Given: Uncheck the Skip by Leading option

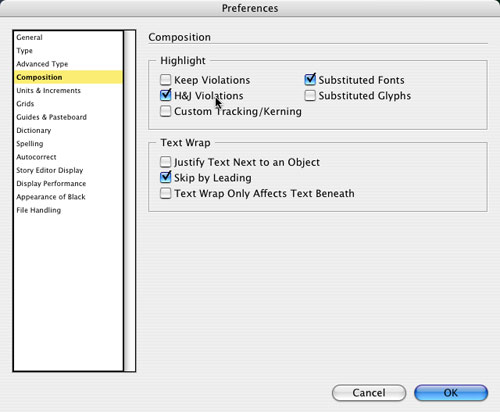Looking at the screenshot, I should point(165,178).
